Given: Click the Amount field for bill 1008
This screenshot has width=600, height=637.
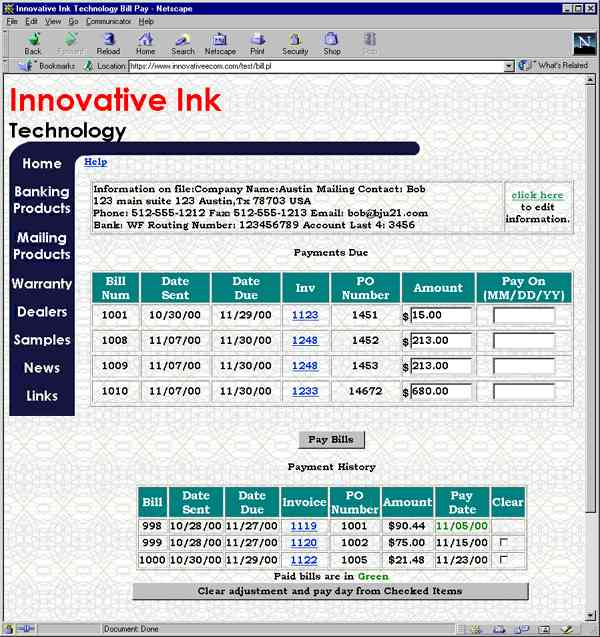Looking at the screenshot, I should click(442, 340).
